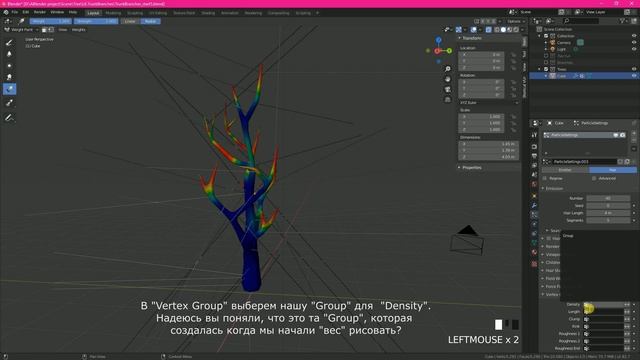Uncheck the Trees collection checkbox
The height and width of the screenshot is (360, 640).
(546, 69)
